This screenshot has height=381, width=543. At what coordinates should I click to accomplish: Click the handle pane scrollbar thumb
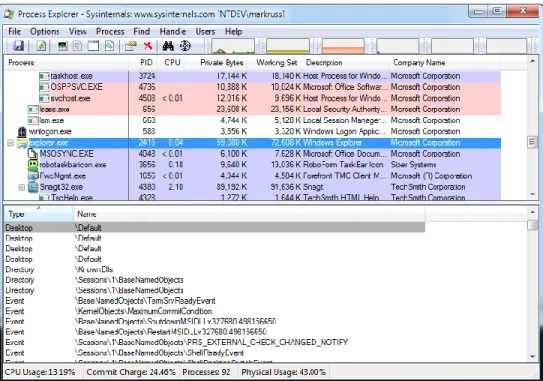point(533,225)
